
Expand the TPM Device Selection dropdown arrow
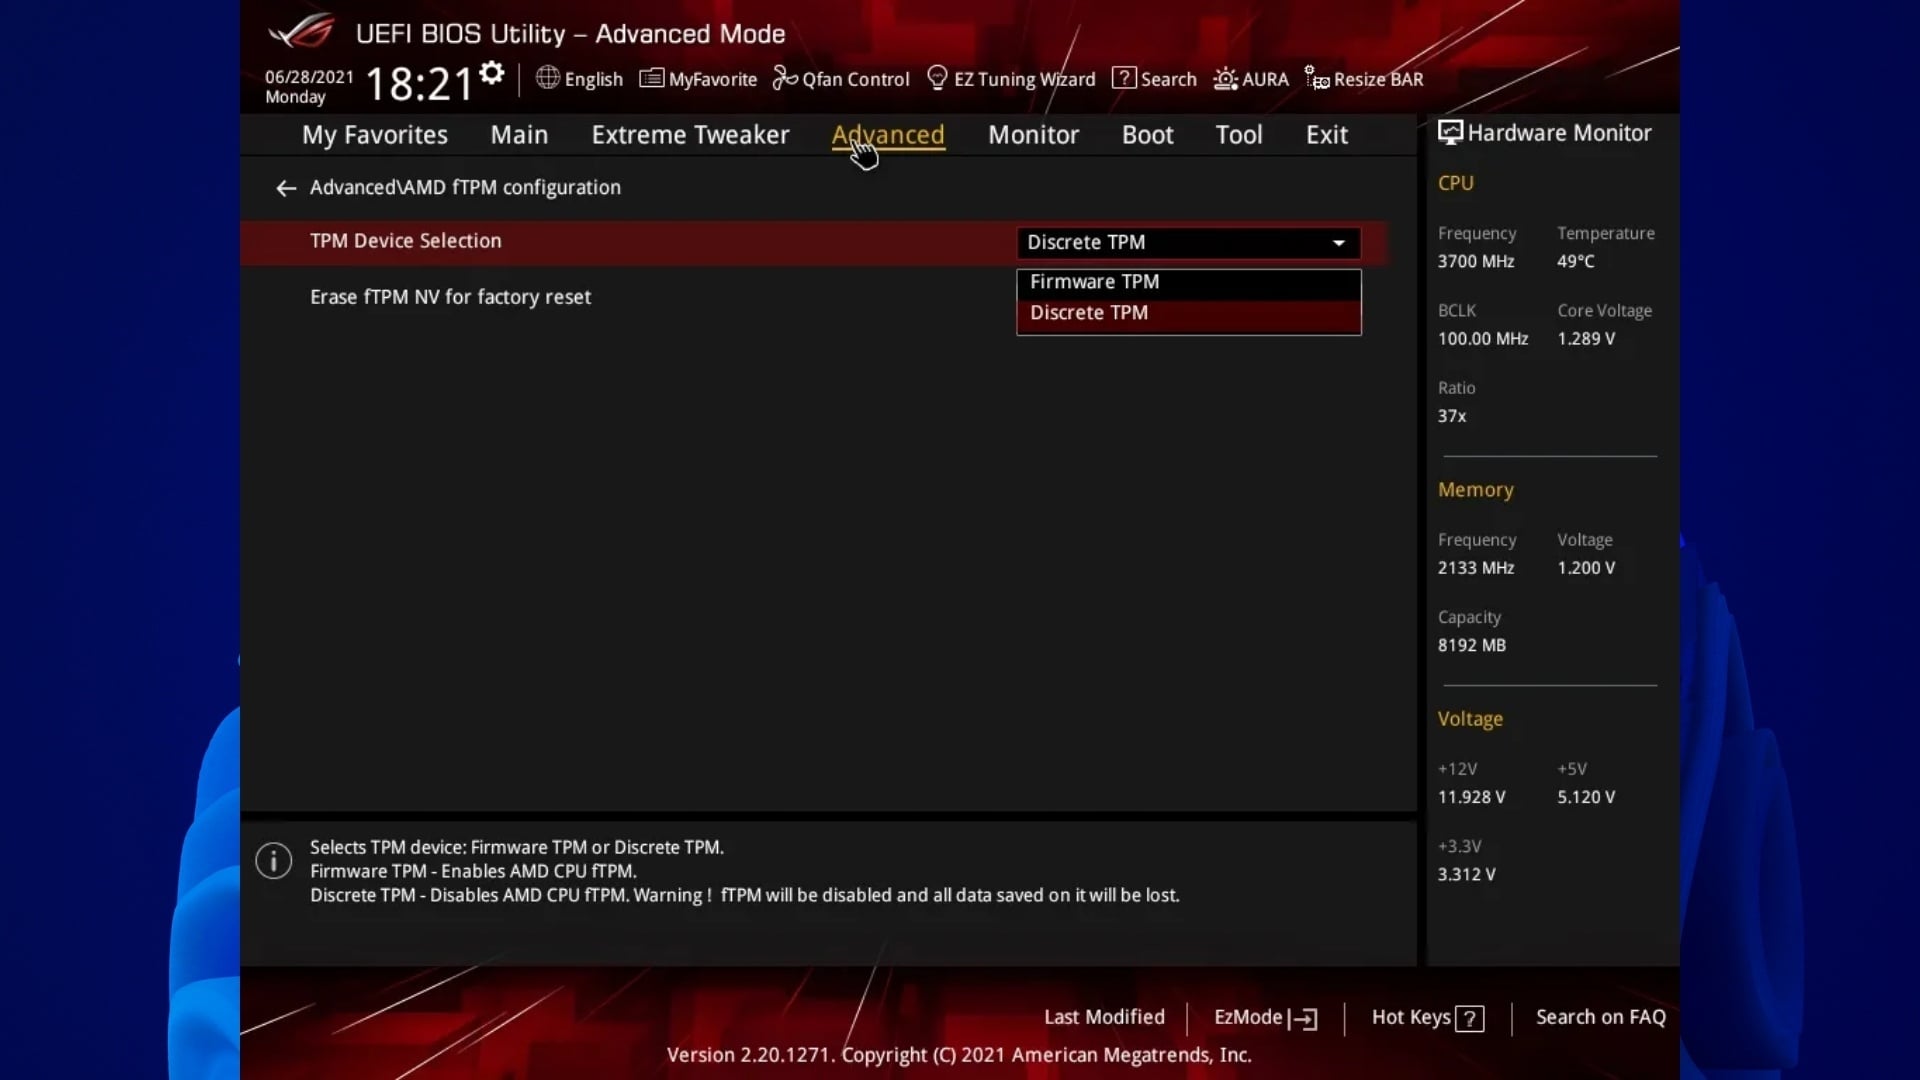click(1338, 243)
